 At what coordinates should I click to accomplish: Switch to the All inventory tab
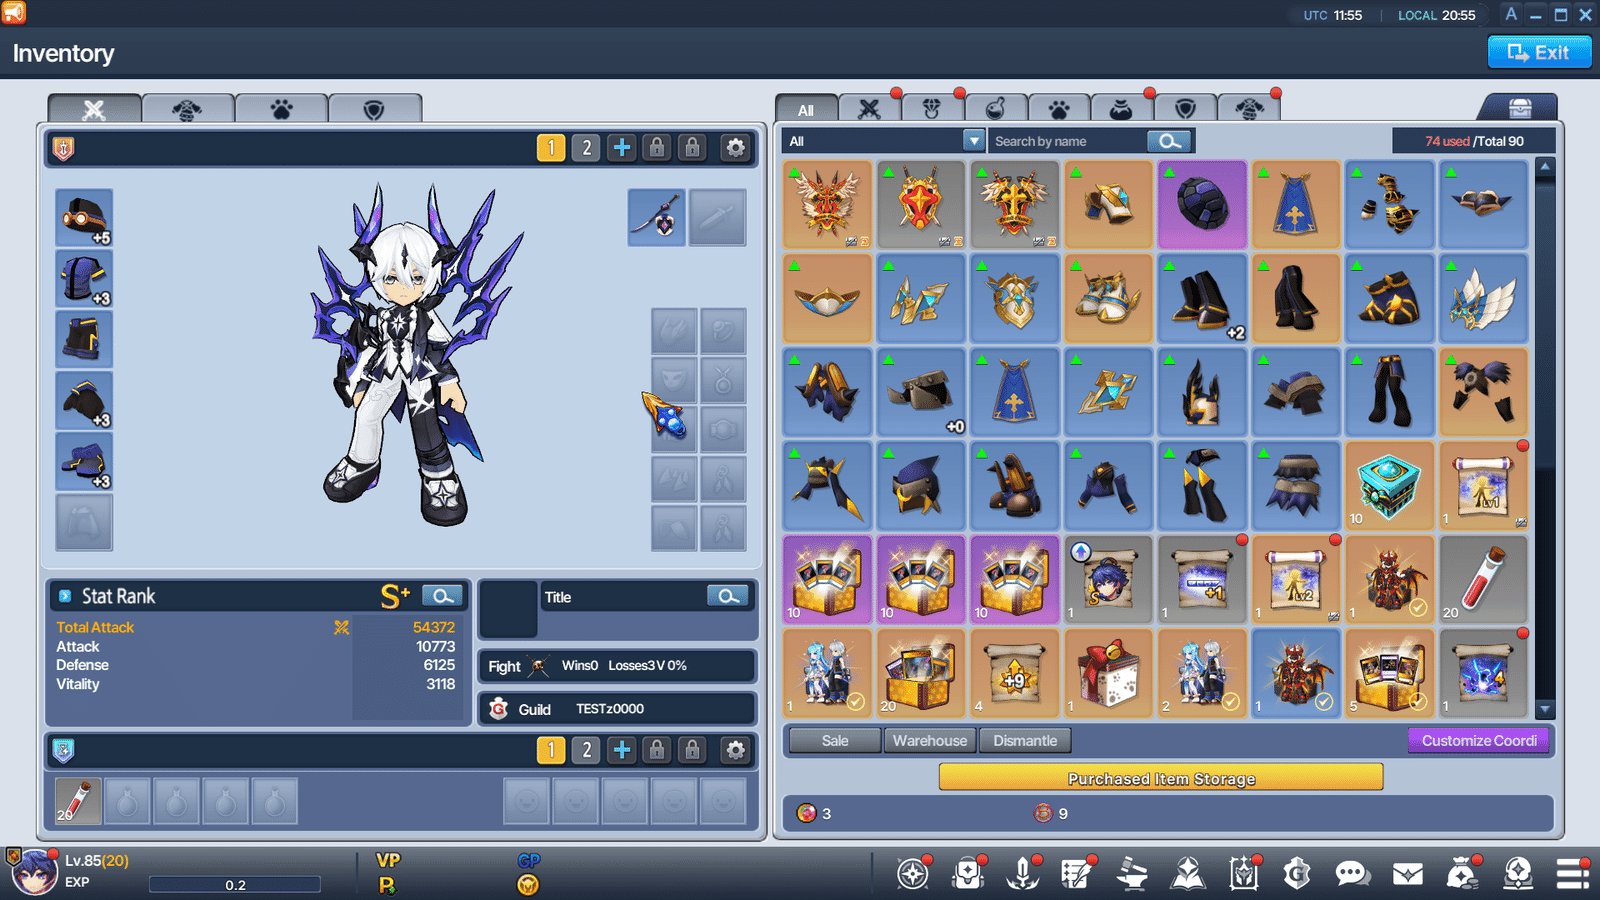tap(806, 109)
